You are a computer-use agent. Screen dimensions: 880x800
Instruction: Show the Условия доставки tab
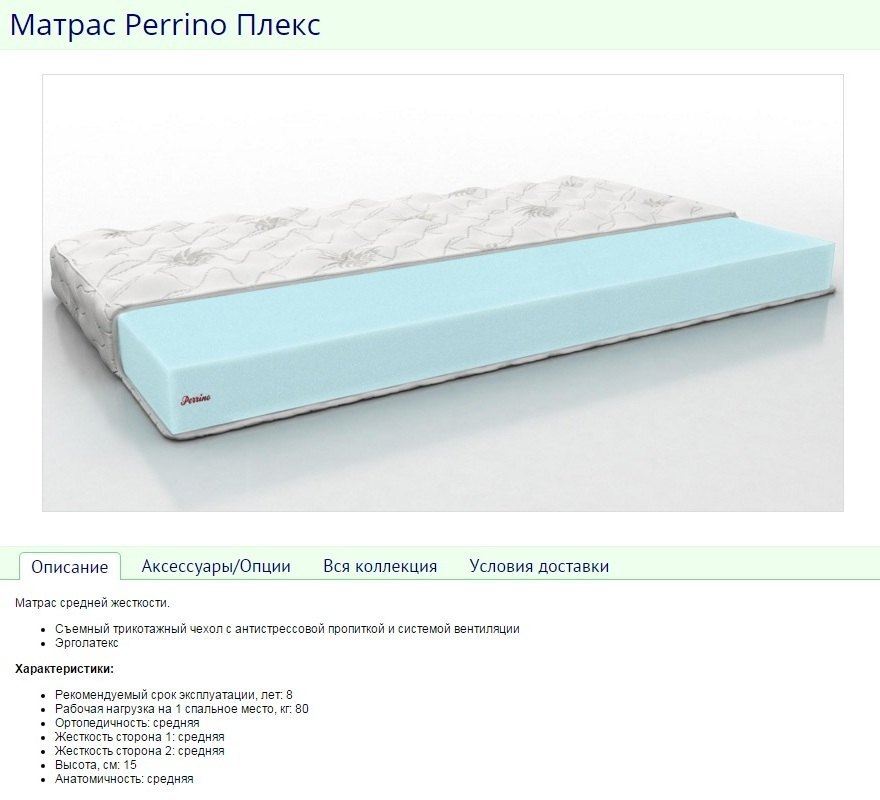pos(539,566)
